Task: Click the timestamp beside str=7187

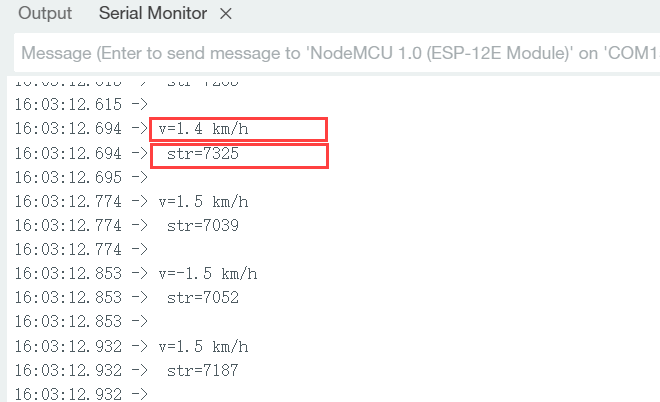Action: pyautogui.click(x=68, y=370)
